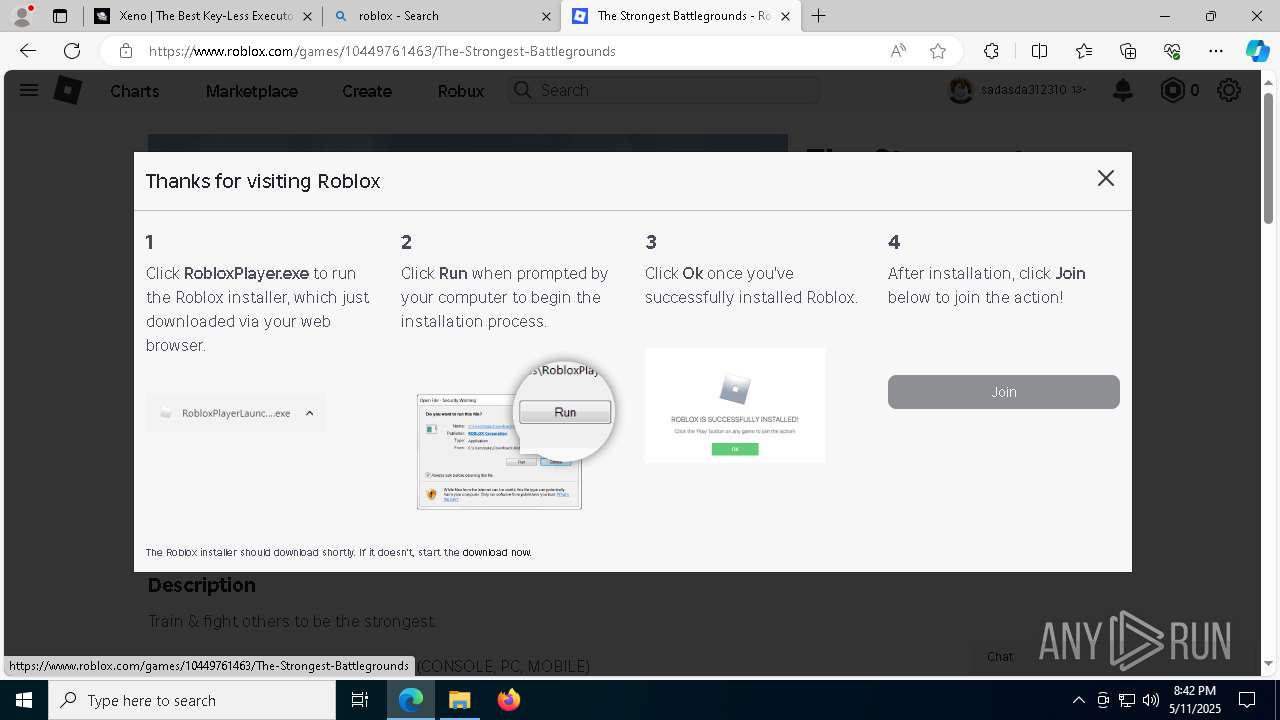Open the Robux page

460,91
